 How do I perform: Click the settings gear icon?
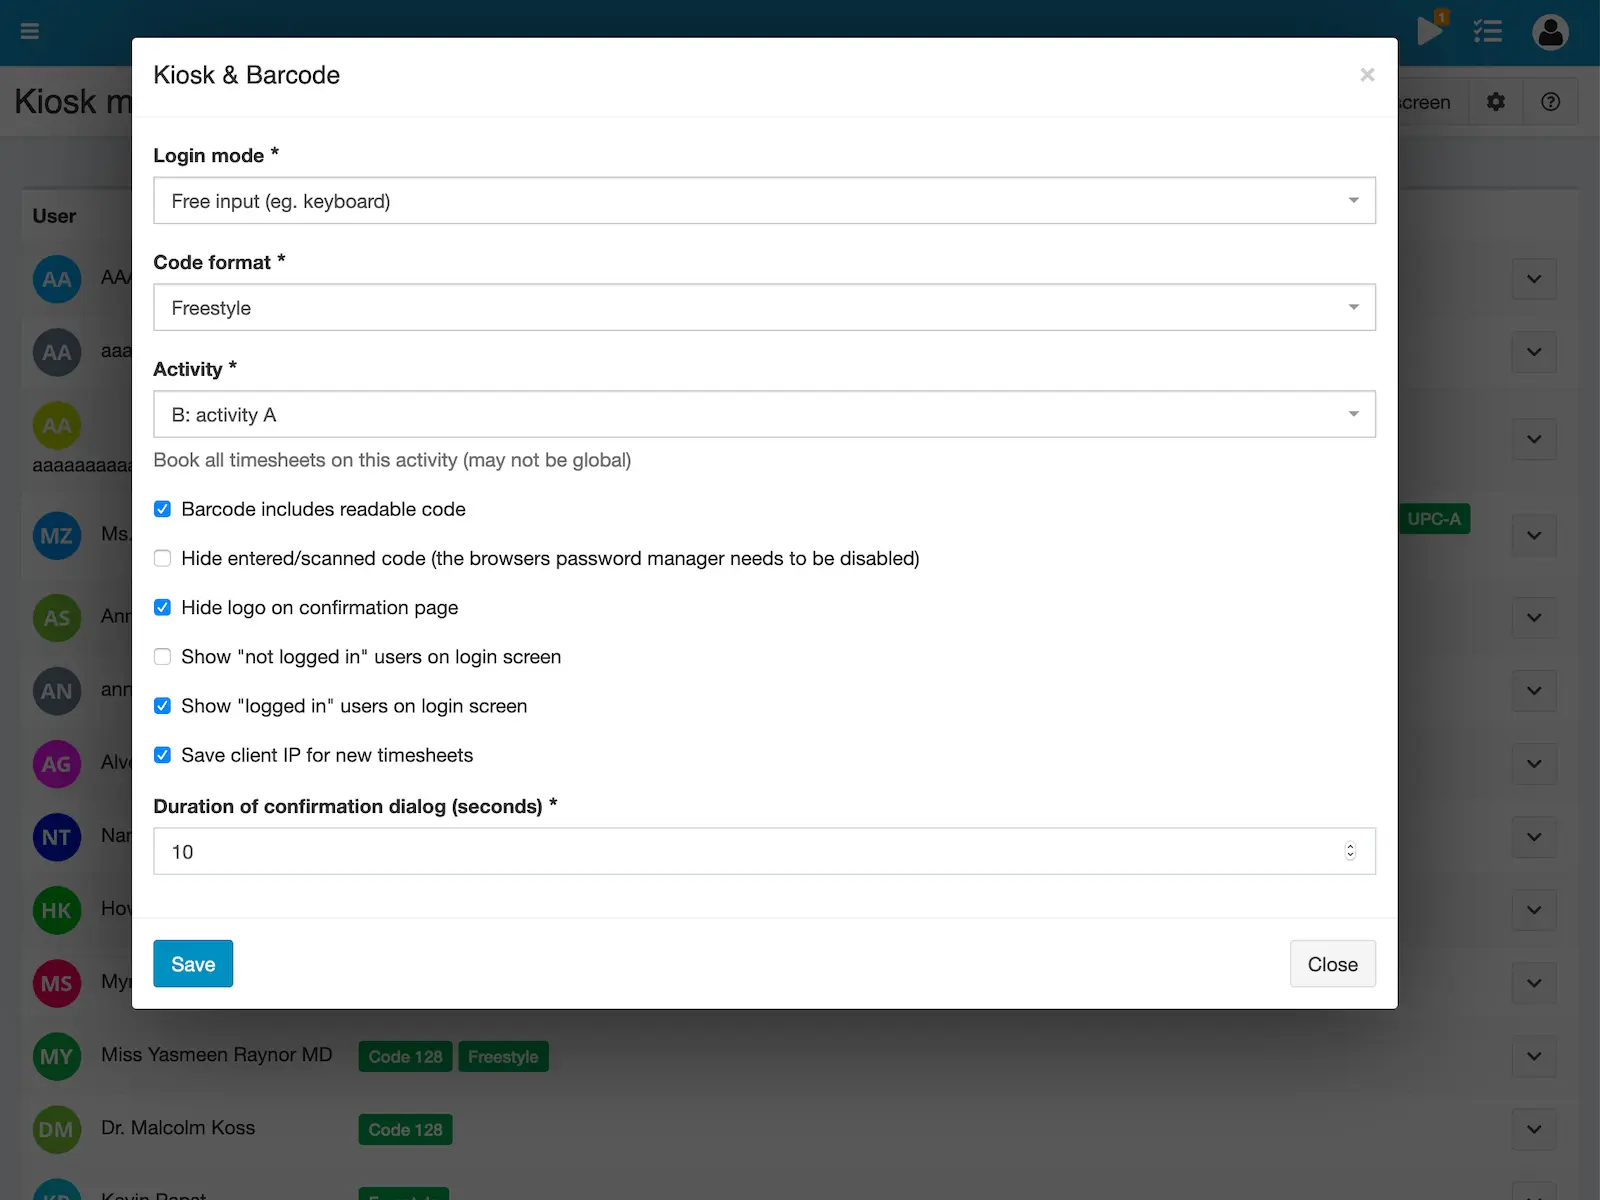click(x=1496, y=102)
